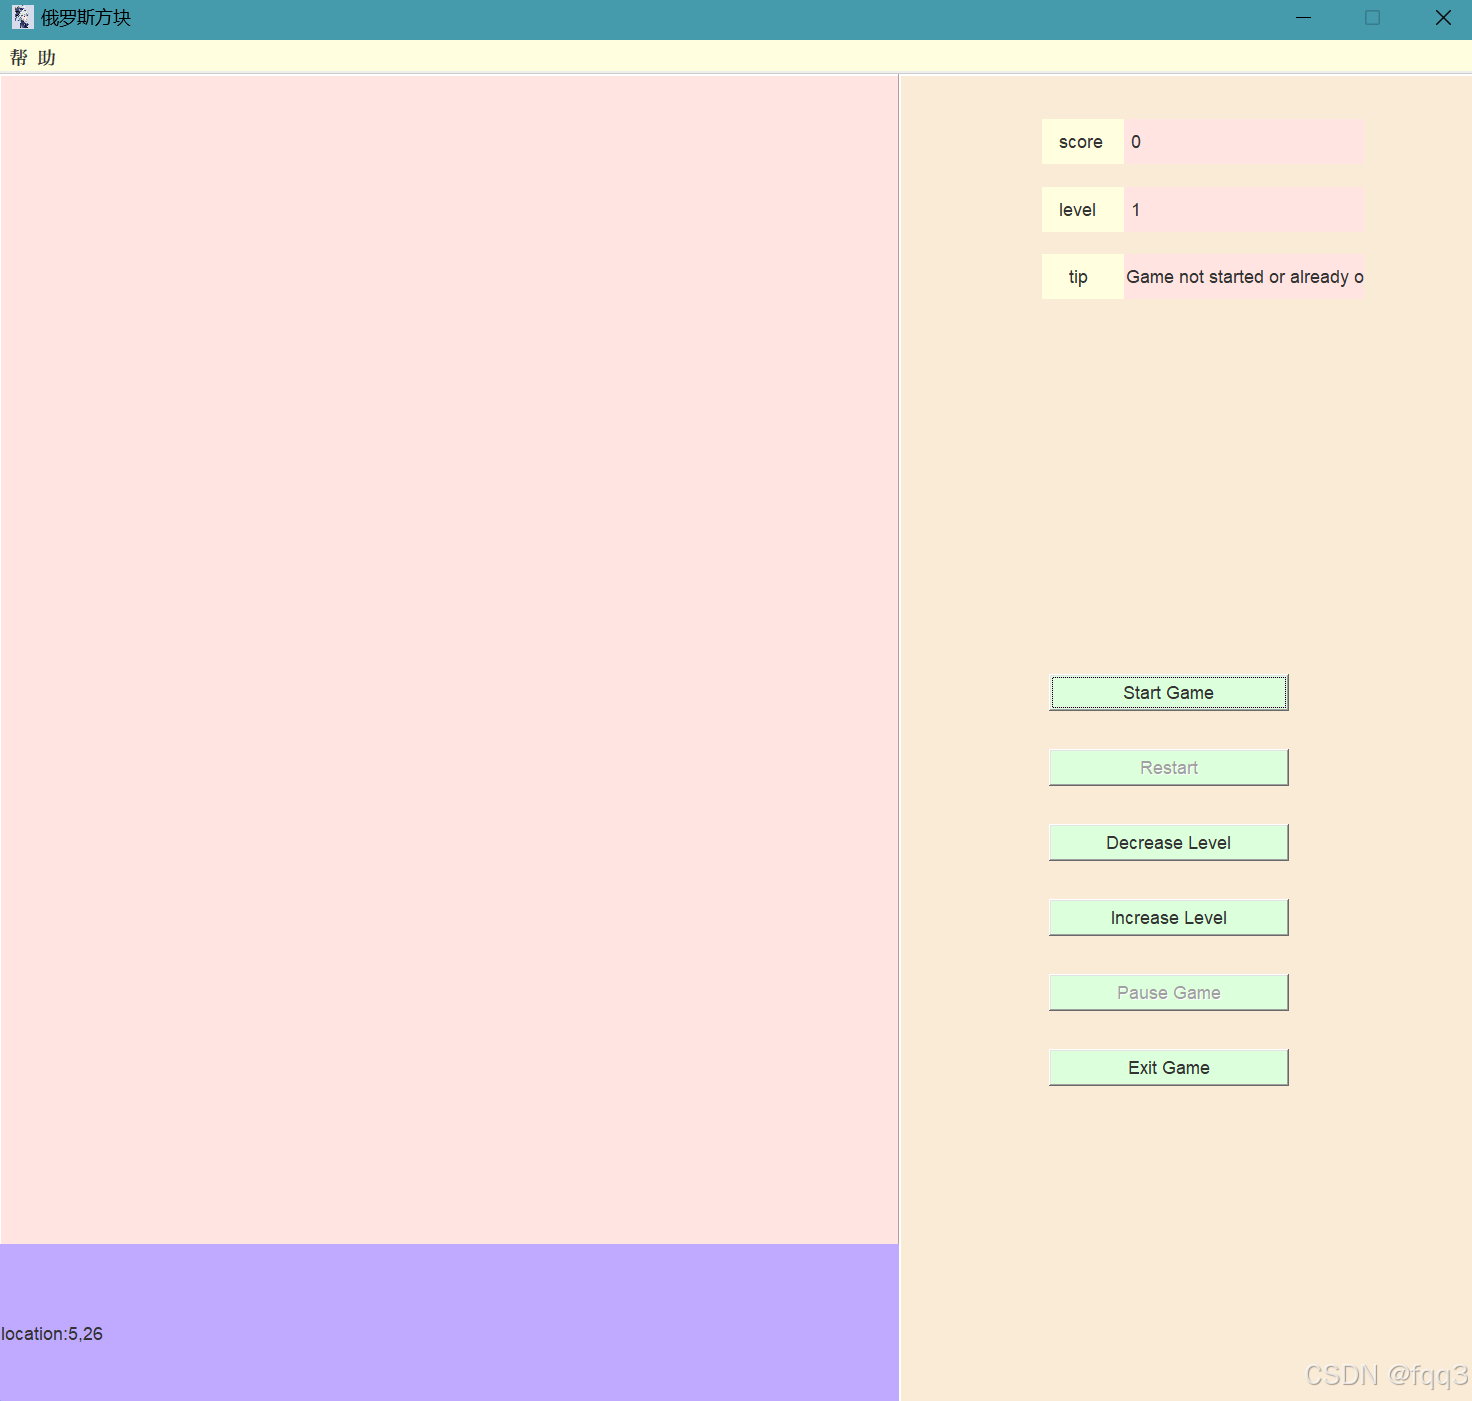
Task: Click the location:5,26 status text
Action: [52, 1334]
